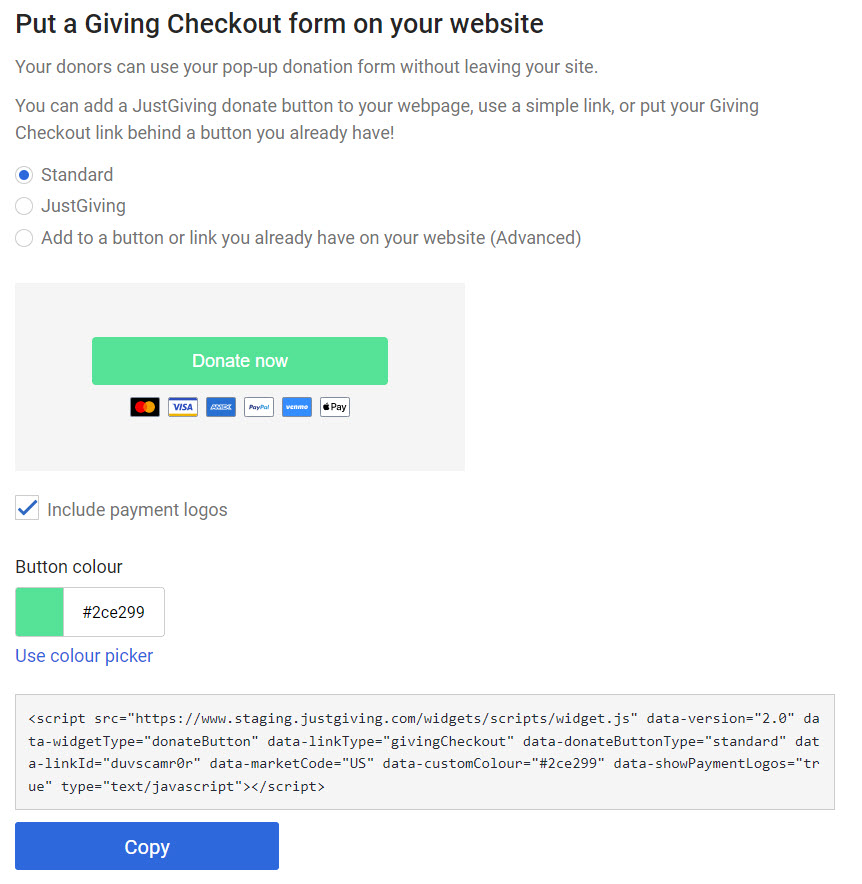Image resolution: width=862 pixels, height=884 pixels.
Task: Select the Standard button style option
Action: pos(23,175)
